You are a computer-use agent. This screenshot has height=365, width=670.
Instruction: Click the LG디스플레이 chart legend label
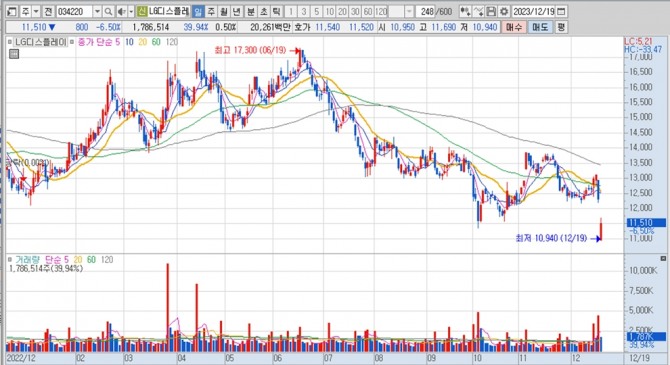[41, 42]
